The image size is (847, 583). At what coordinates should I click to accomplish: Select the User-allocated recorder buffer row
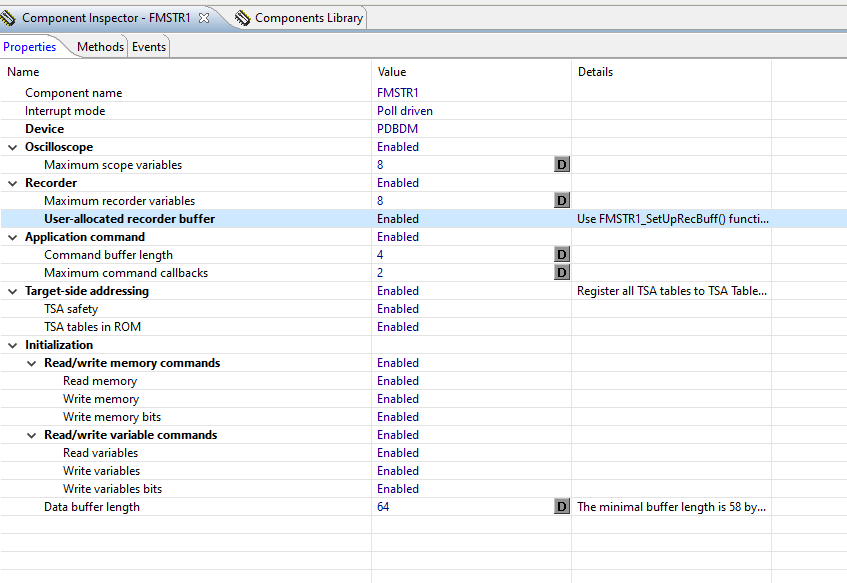129,219
